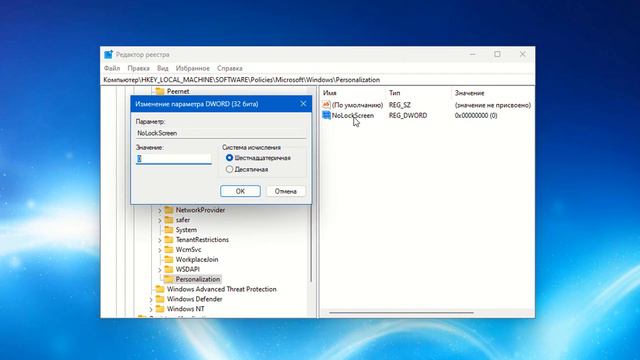This screenshot has width=640, height=360.
Task: Open the Избранное menu
Action: point(192,68)
